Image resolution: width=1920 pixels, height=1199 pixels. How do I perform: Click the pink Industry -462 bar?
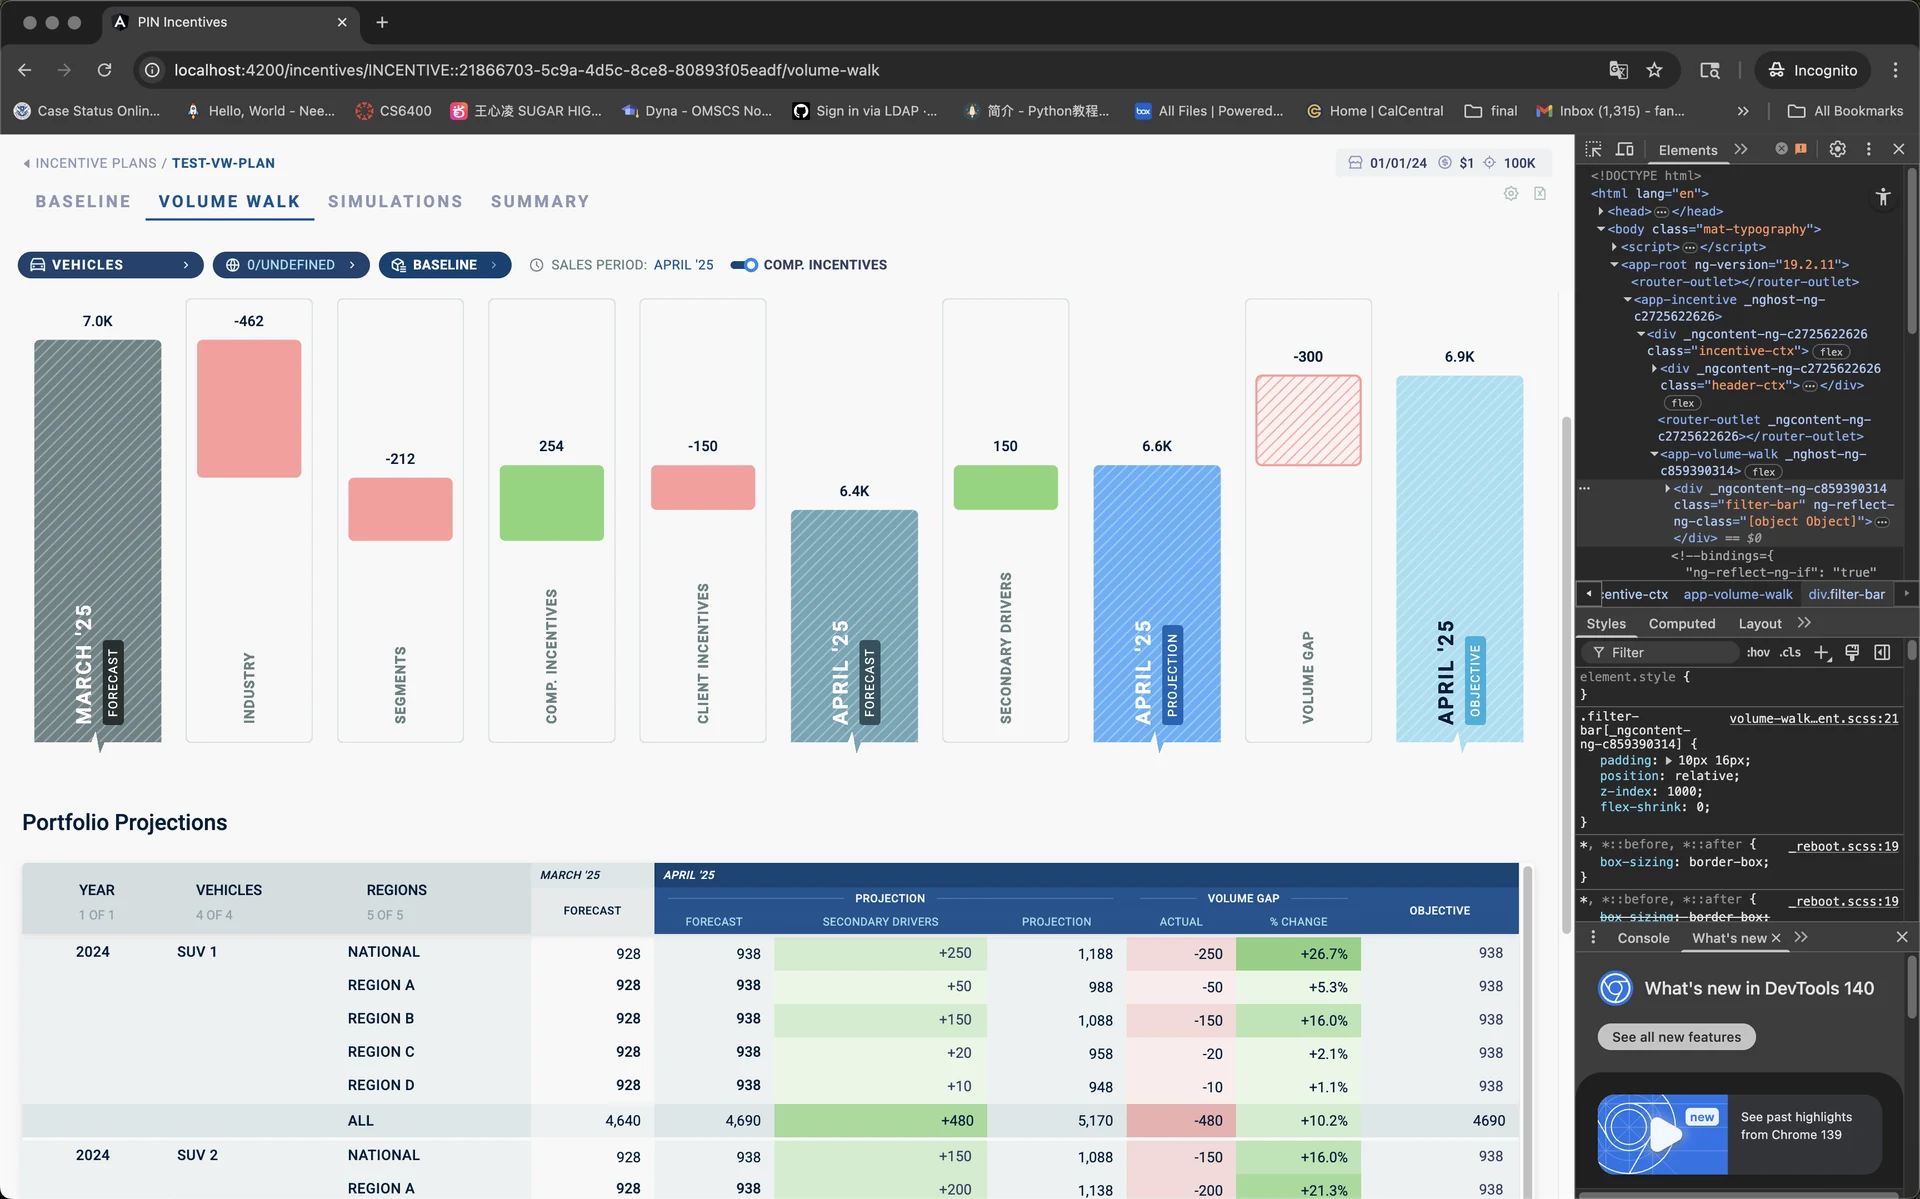(249, 408)
